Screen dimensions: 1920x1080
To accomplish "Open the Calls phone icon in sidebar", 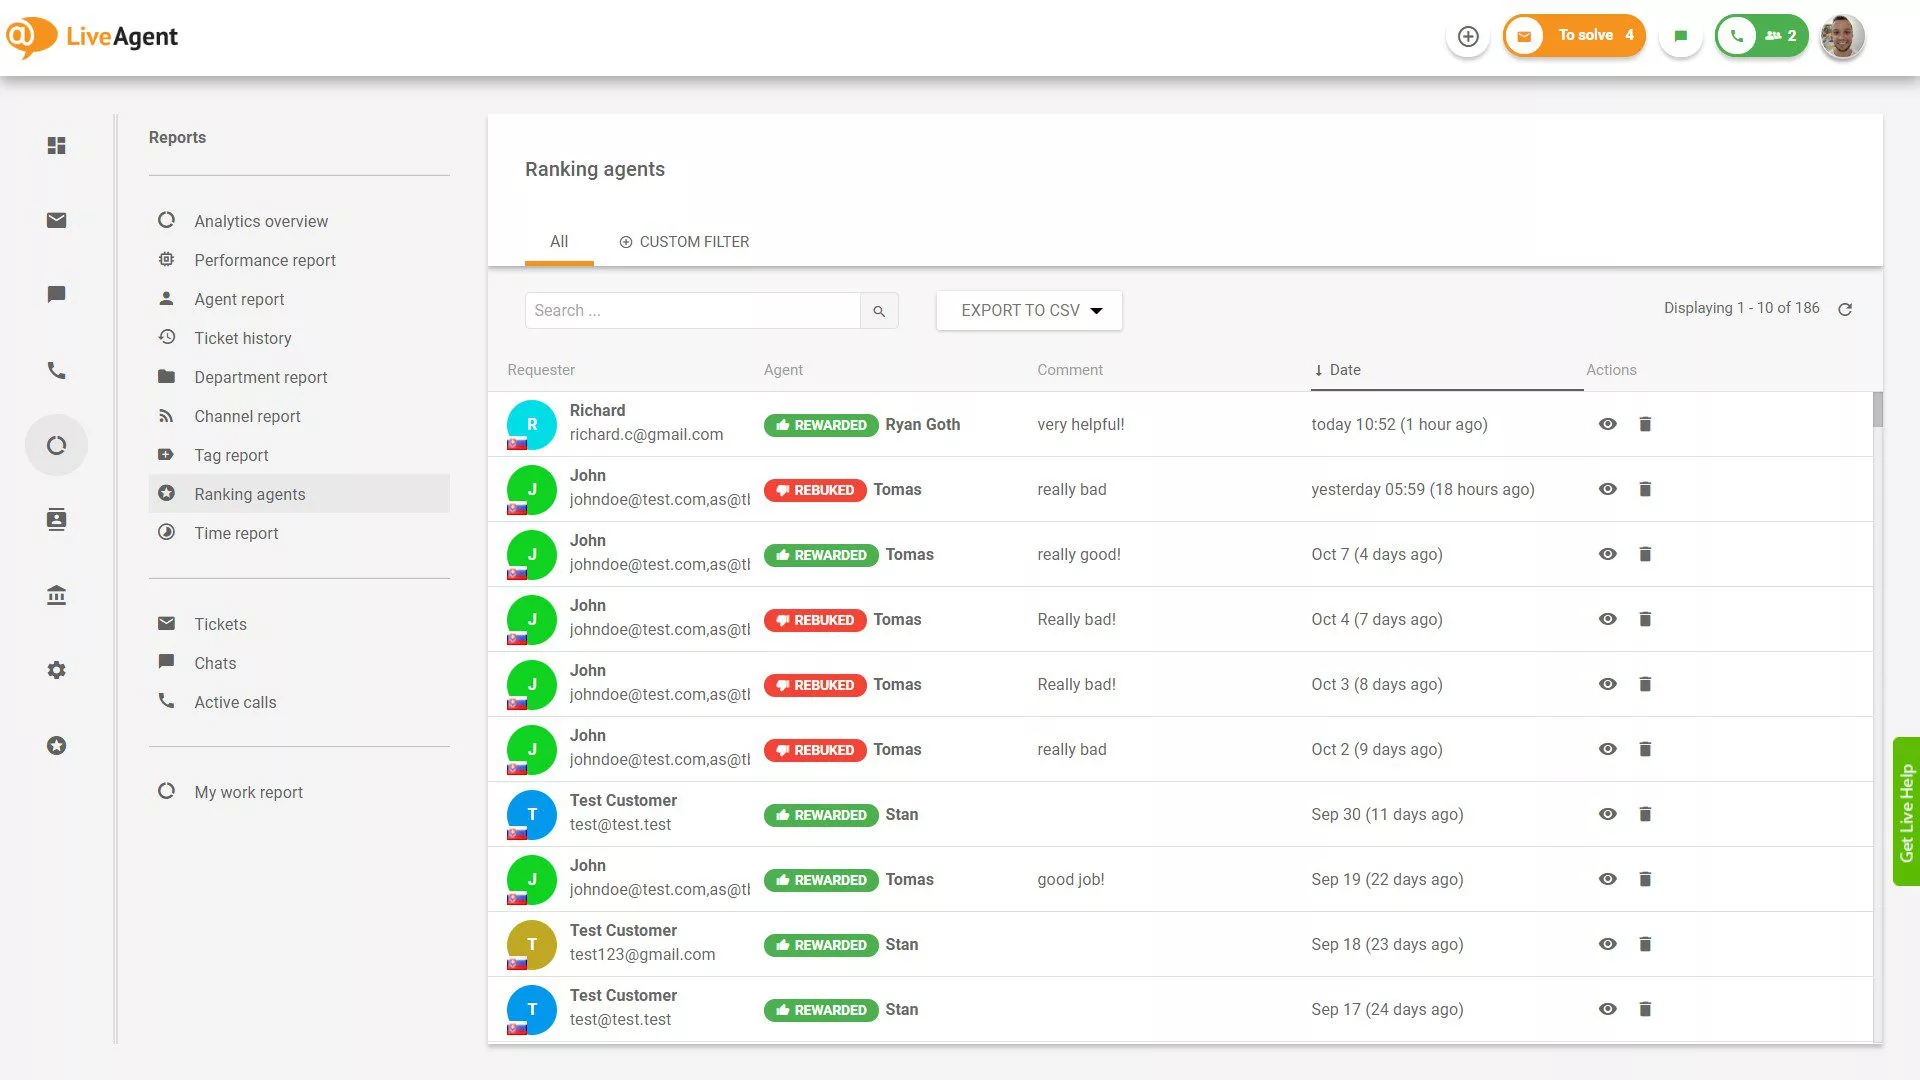I will click(x=57, y=370).
